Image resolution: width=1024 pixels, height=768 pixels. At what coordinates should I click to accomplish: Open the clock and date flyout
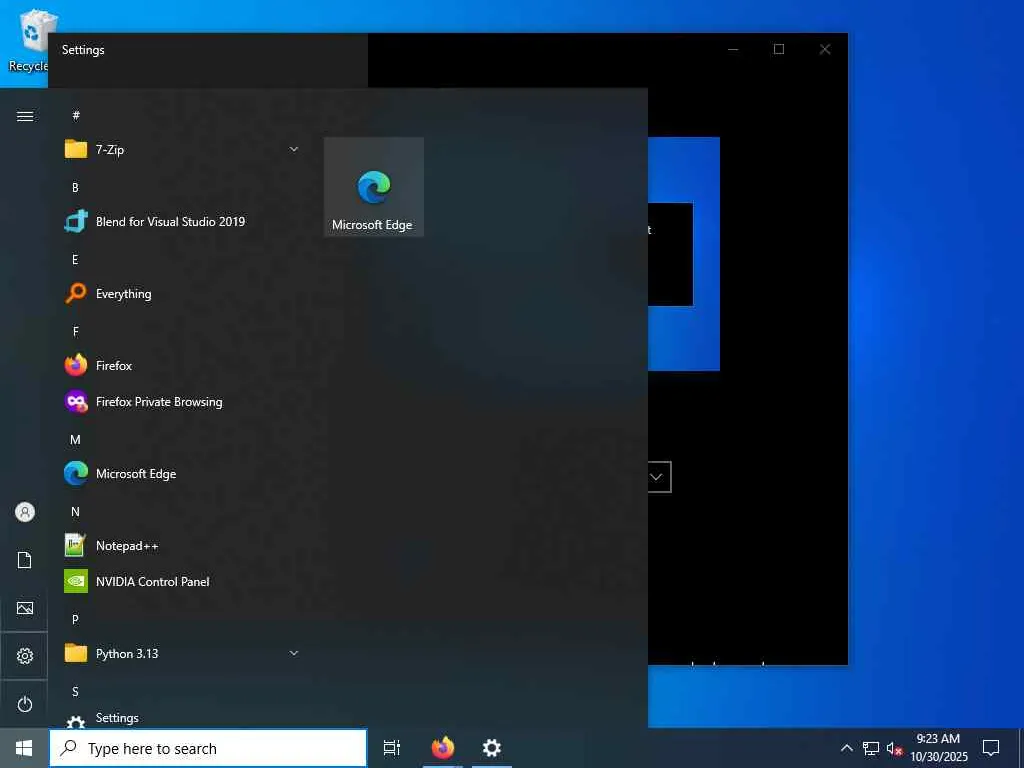(x=939, y=748)
